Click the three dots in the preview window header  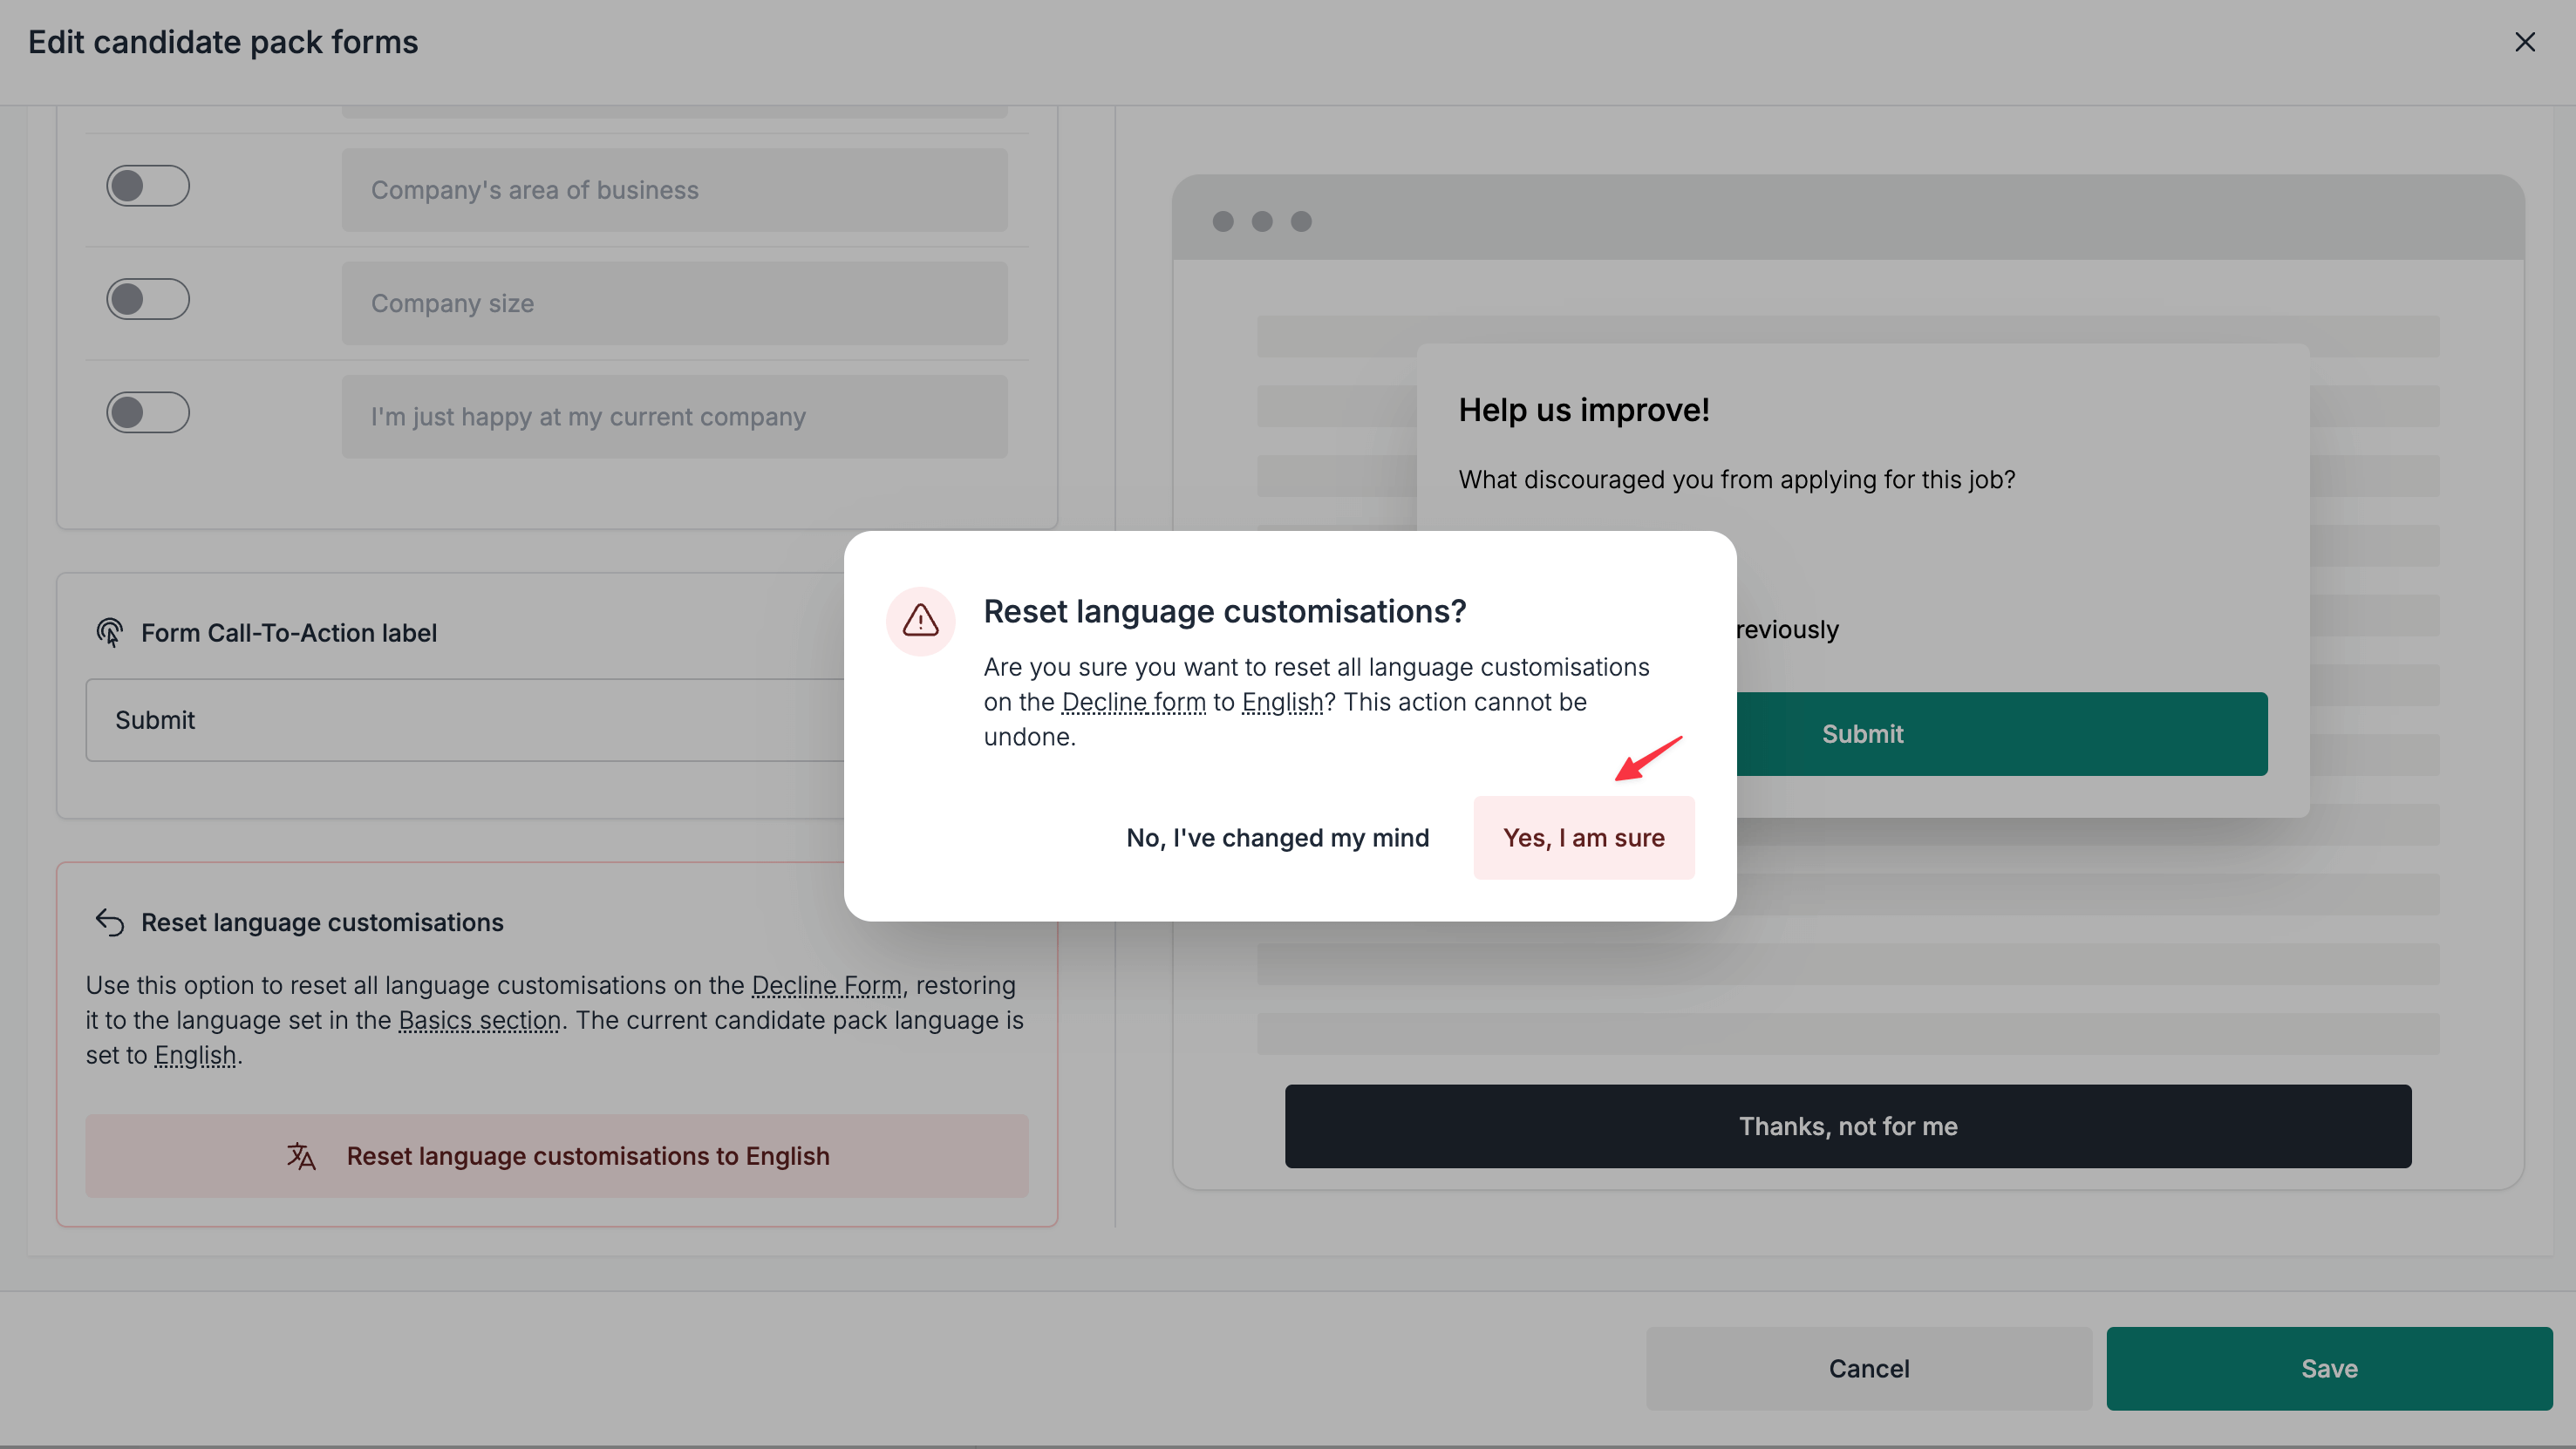tap(1261, 221)
